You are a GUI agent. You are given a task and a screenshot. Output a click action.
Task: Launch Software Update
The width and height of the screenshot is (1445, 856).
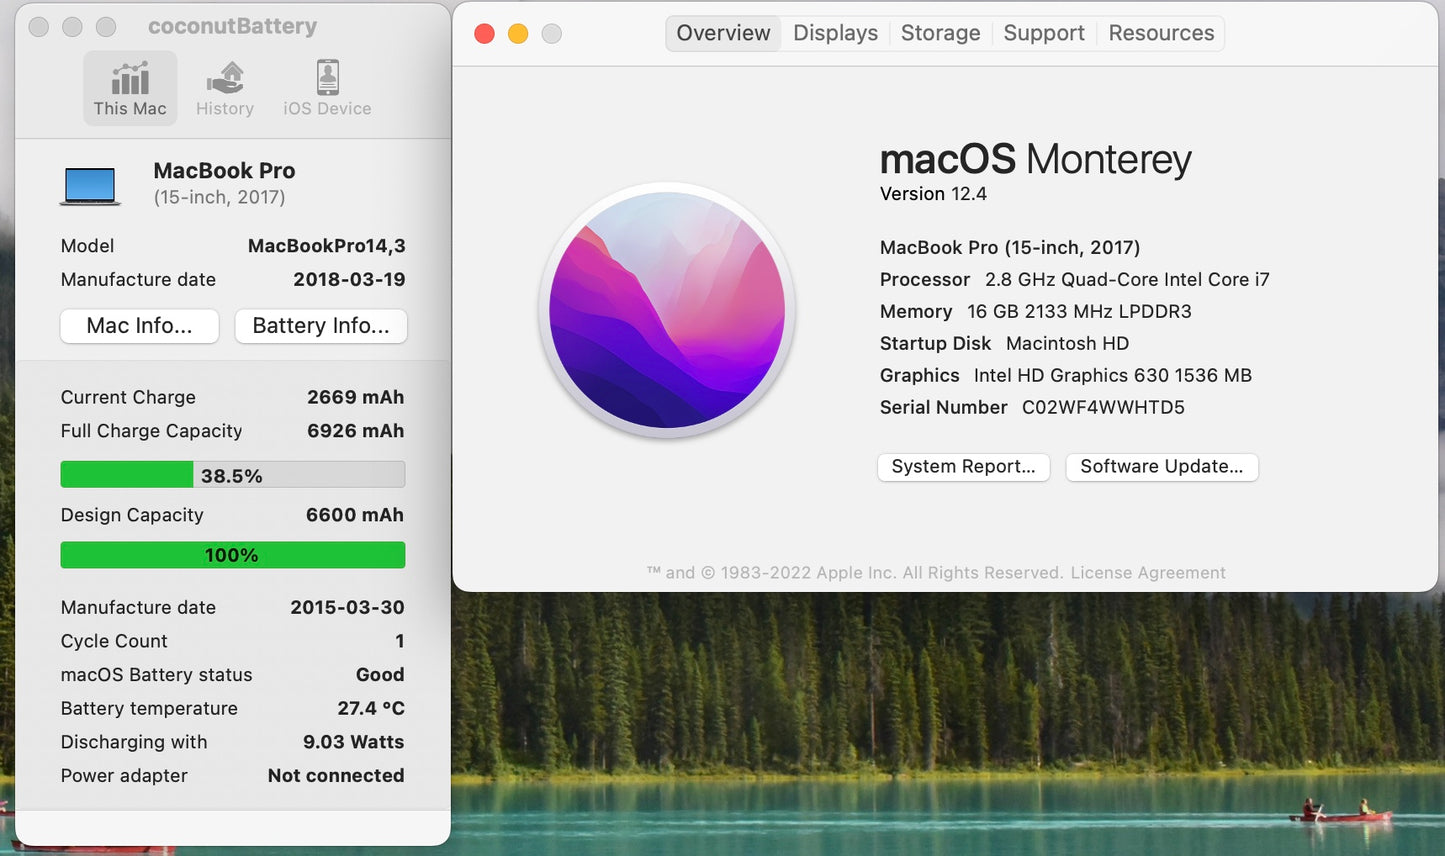pyautogui.click(x=1161, y=467)
